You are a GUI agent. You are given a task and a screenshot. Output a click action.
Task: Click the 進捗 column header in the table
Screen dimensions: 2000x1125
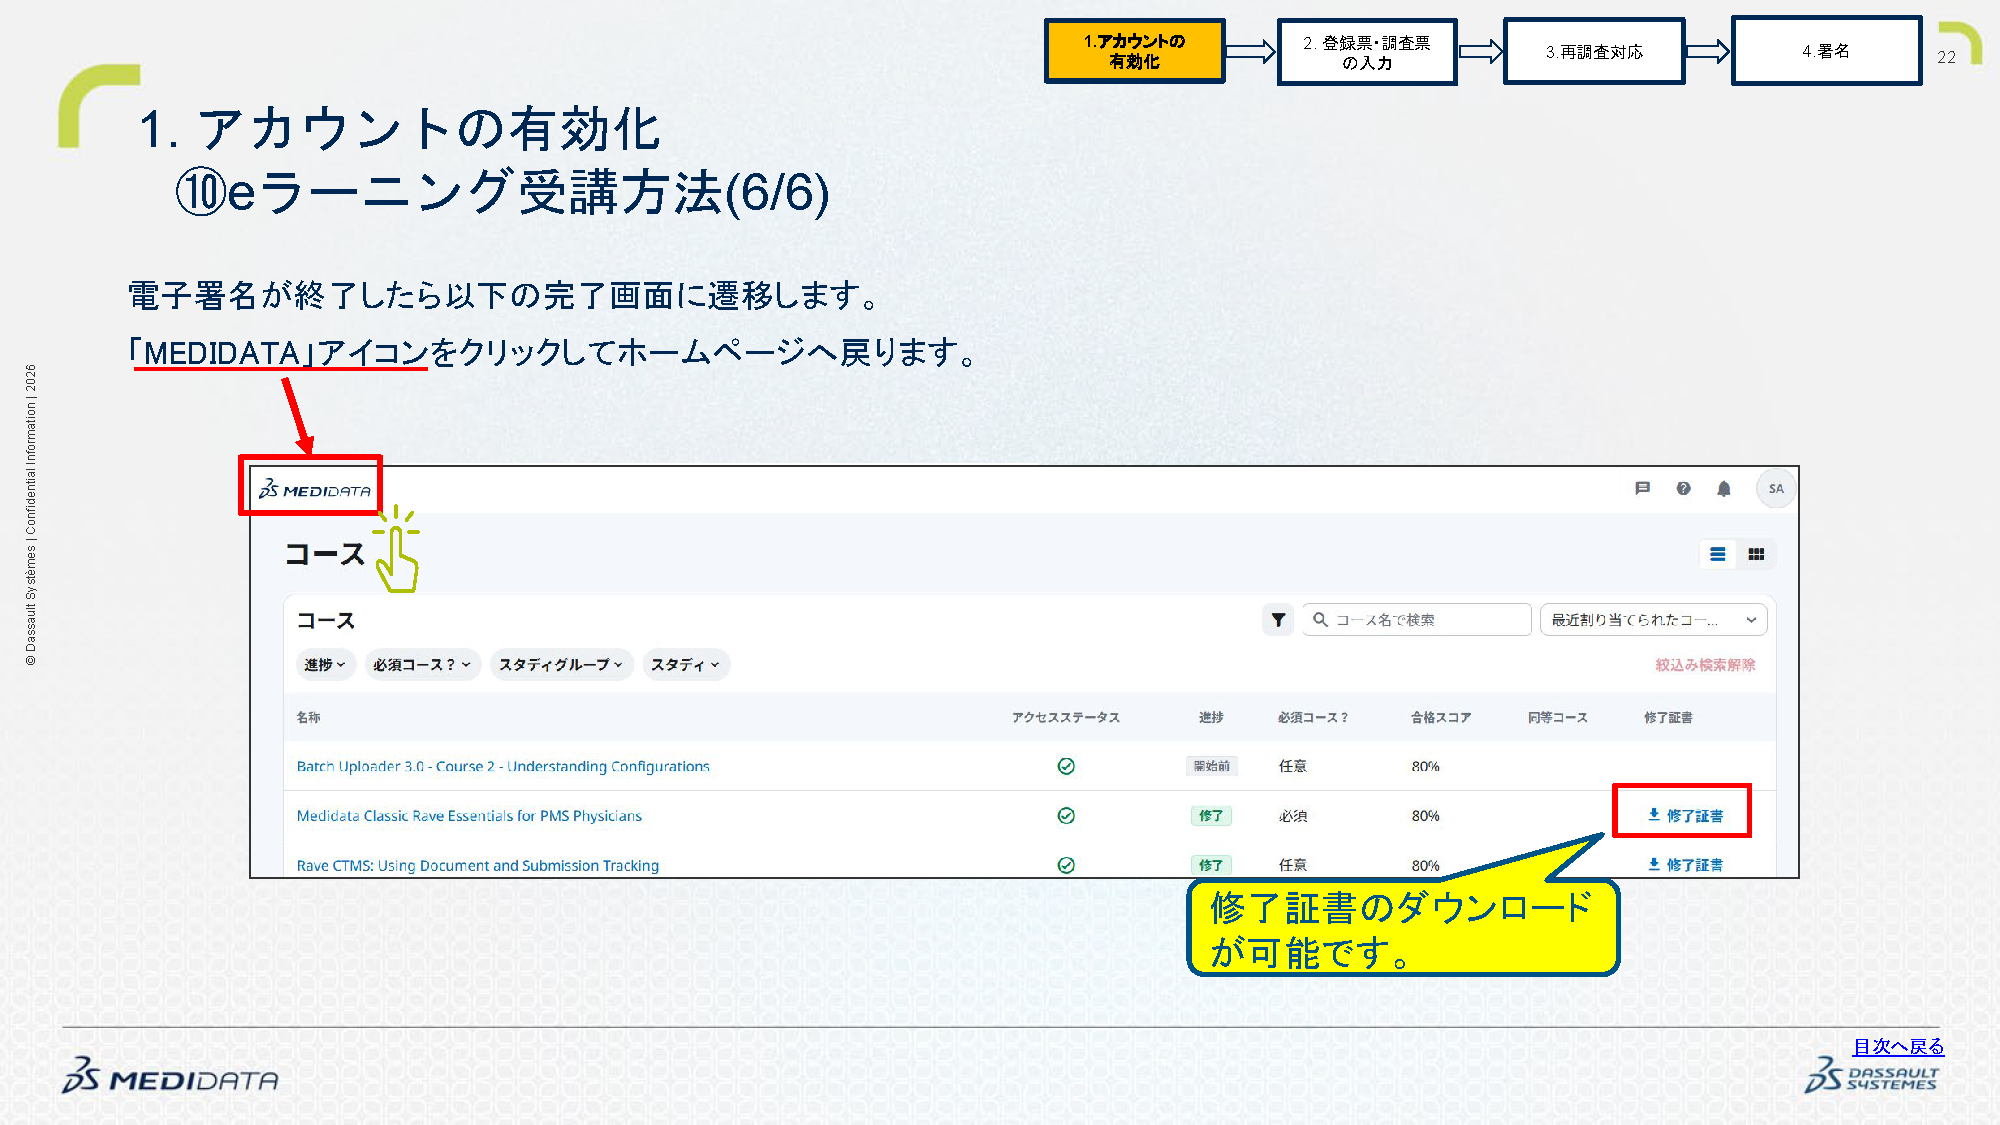click(x=1211, y=717)
